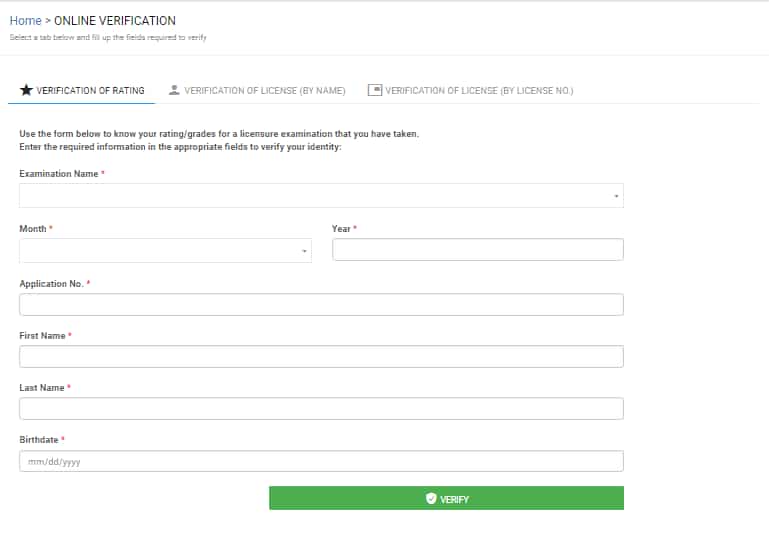Click the ID card icon for license by number
This screenshot has height=539, width=769.
tap(375, 90)
